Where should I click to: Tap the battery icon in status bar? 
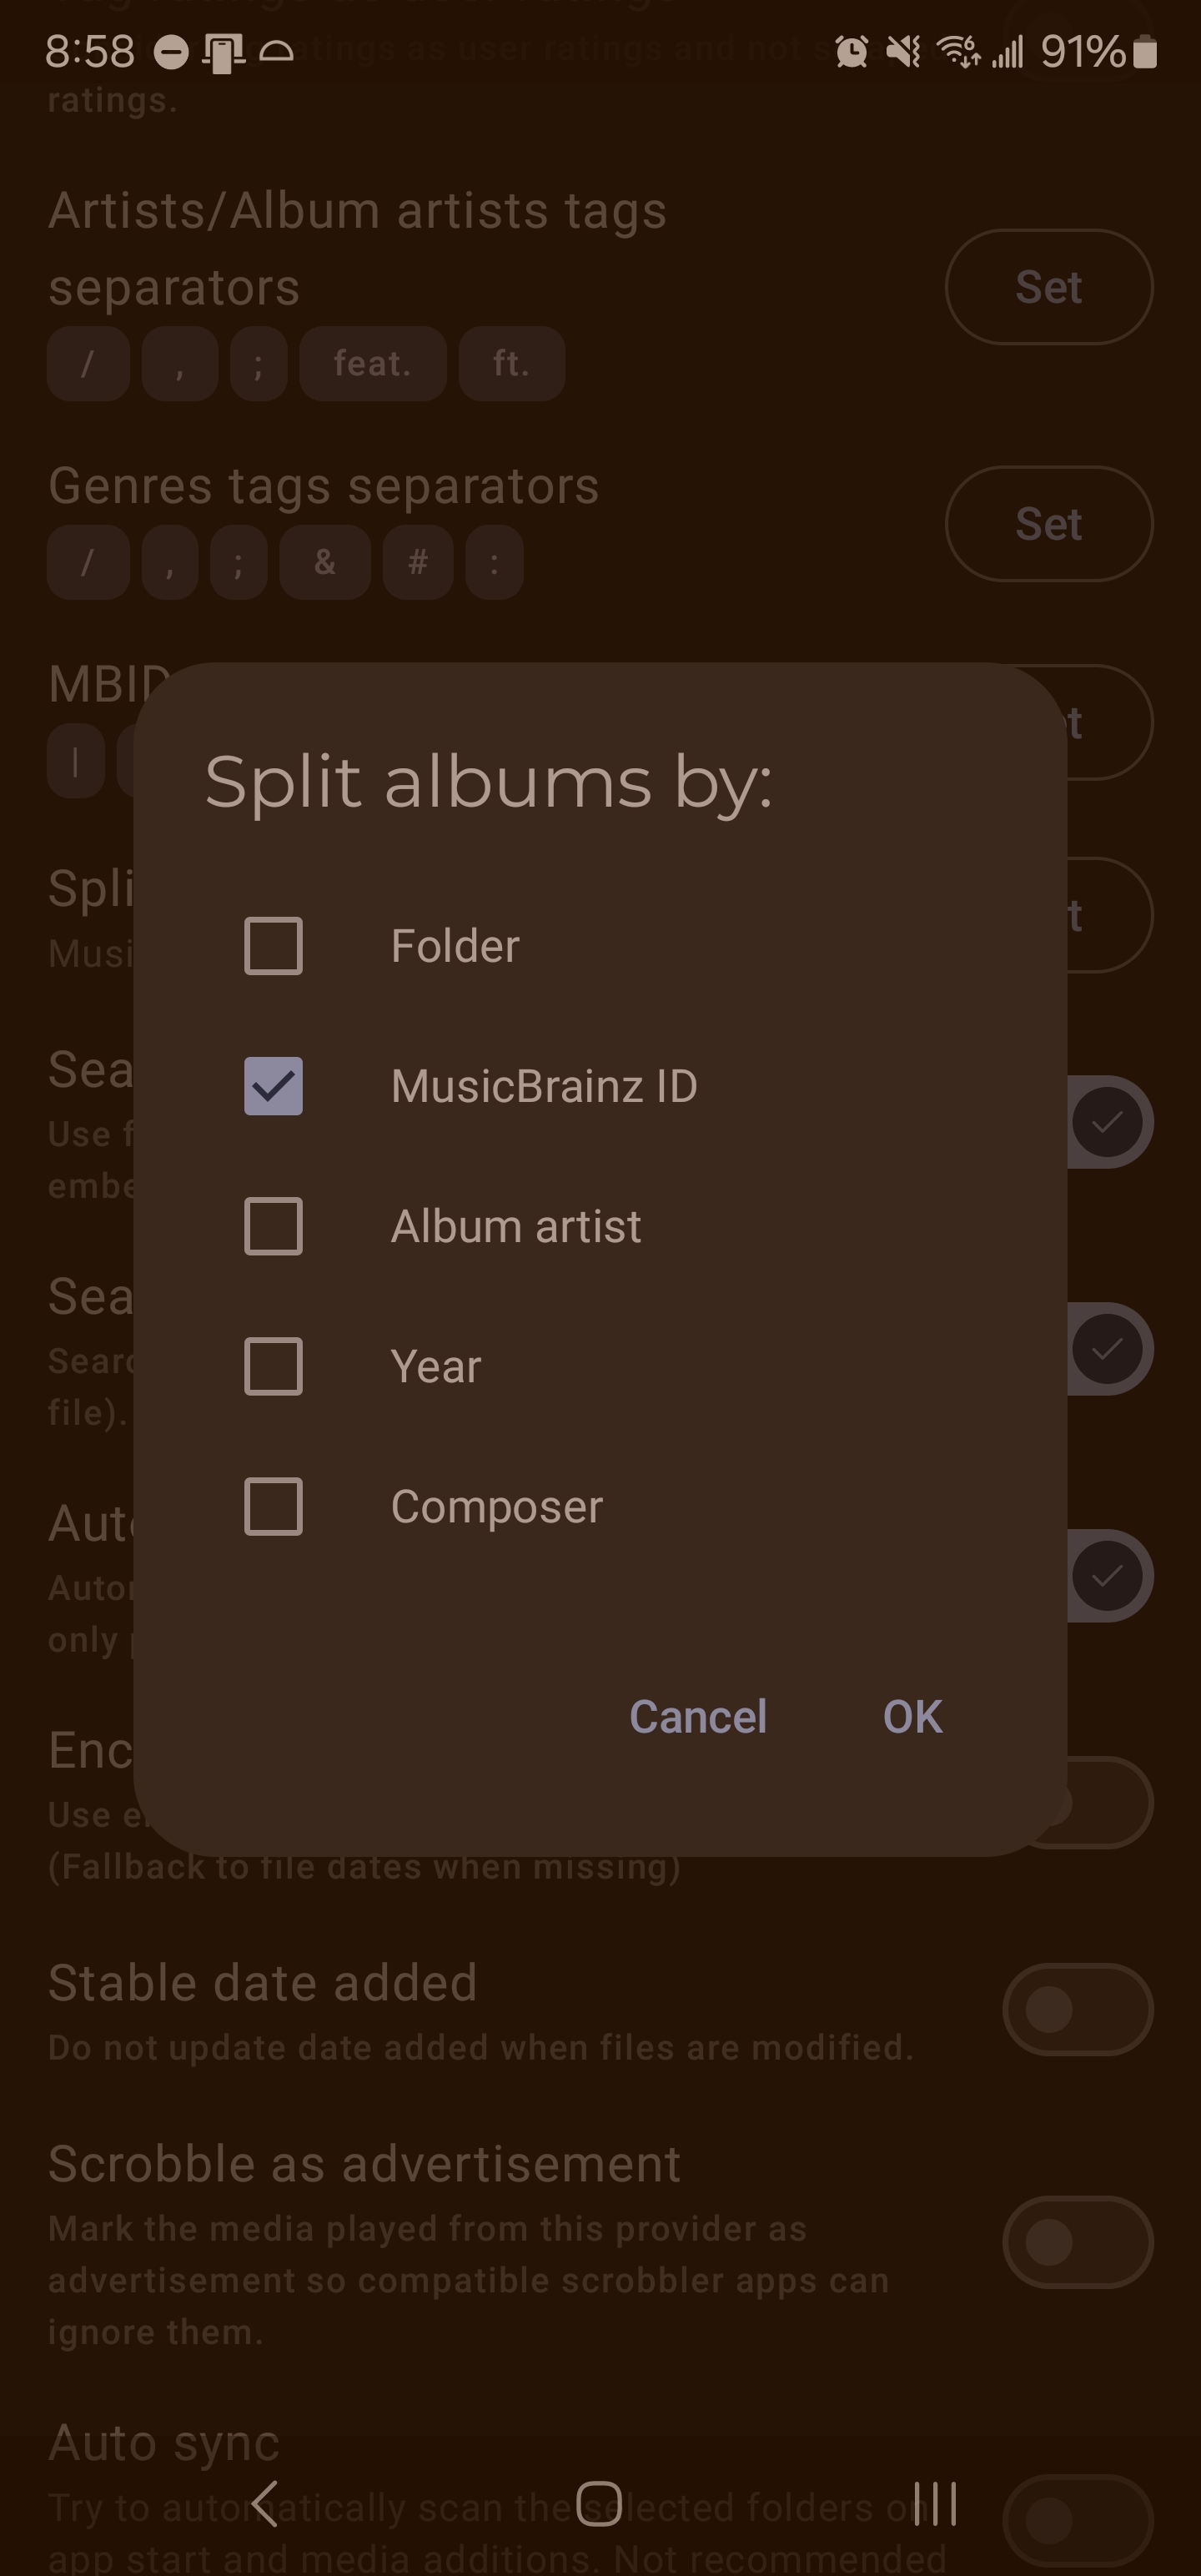(1146, 51)
